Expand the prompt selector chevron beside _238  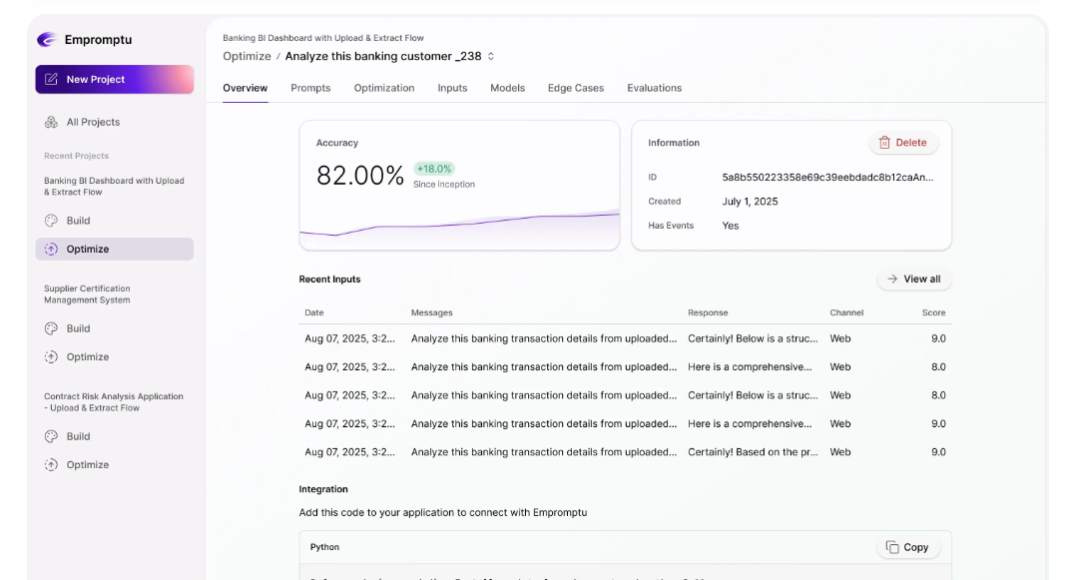pyautogui.click(x=491, y=57)
